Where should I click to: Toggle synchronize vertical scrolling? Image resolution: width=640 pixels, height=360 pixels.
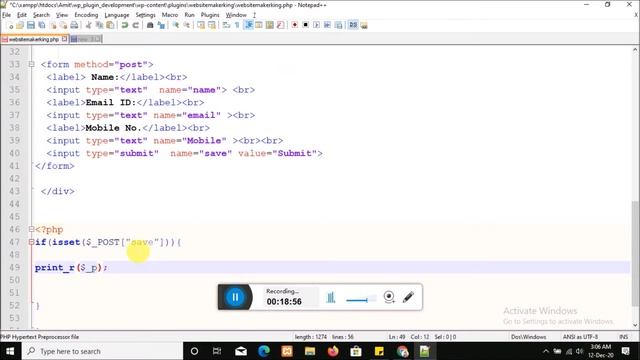[201, 25]
